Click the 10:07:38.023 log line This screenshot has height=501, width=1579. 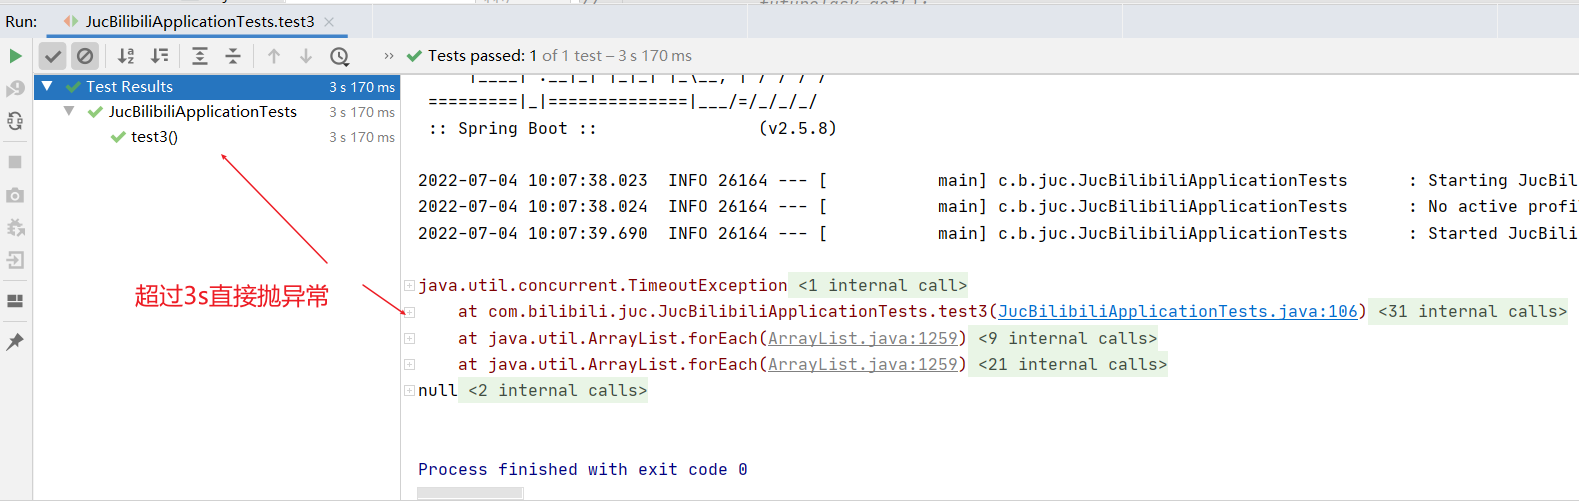997,181
